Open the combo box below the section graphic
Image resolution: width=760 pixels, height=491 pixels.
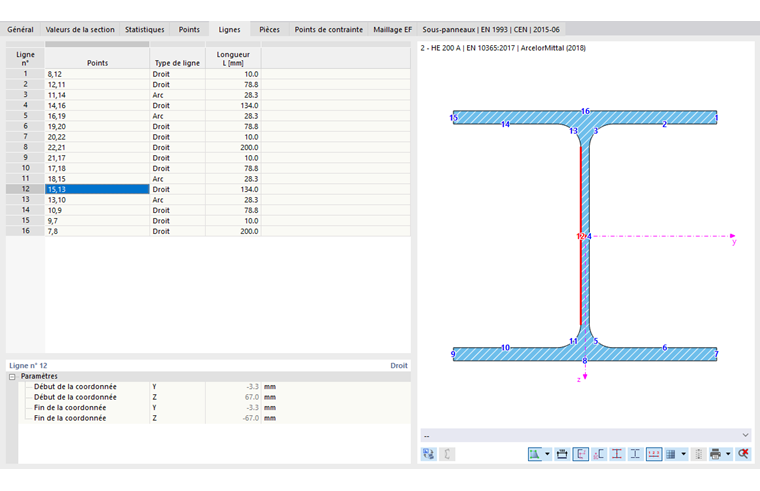coord(586,435)
